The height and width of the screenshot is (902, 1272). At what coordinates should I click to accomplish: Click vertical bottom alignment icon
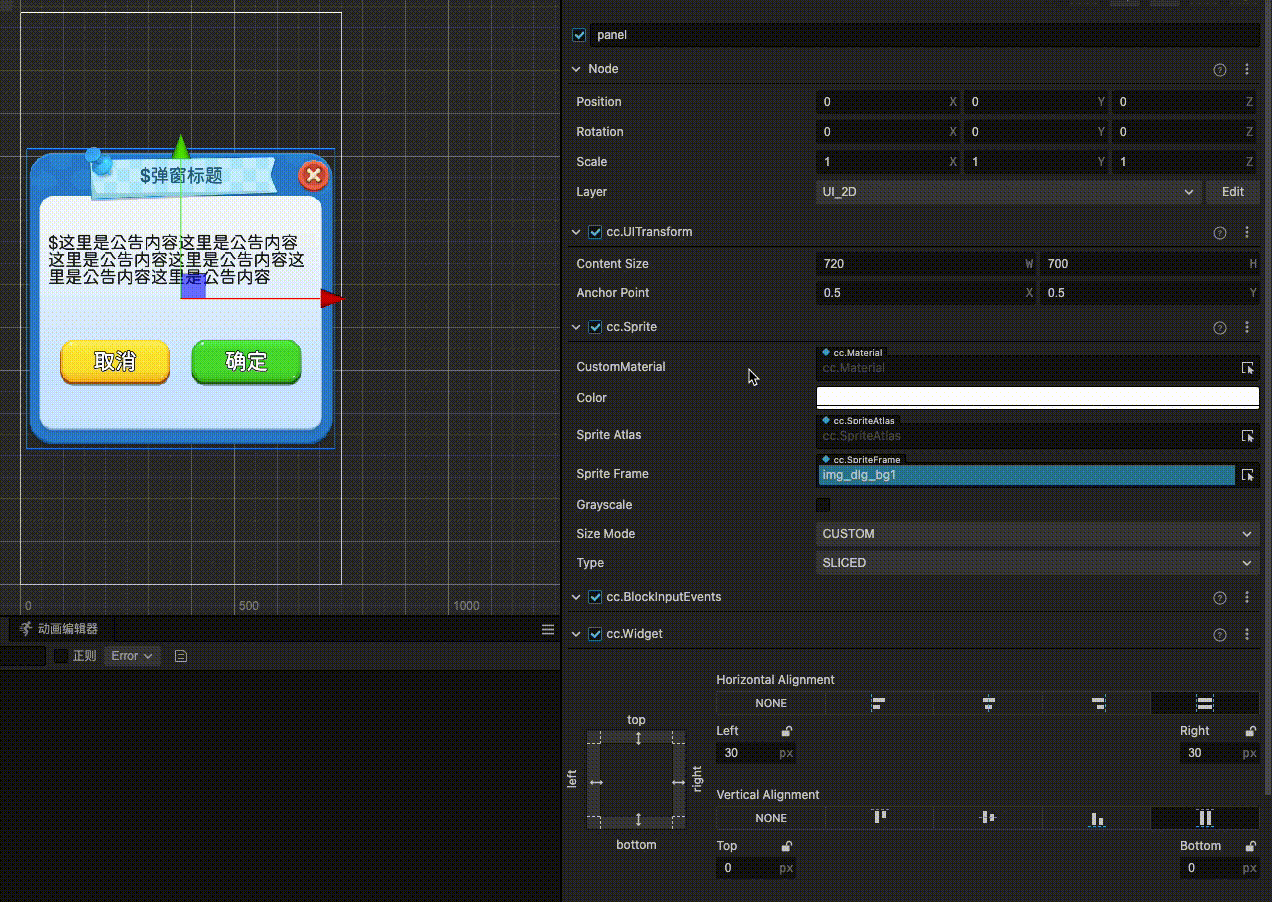click(1096, 818)
